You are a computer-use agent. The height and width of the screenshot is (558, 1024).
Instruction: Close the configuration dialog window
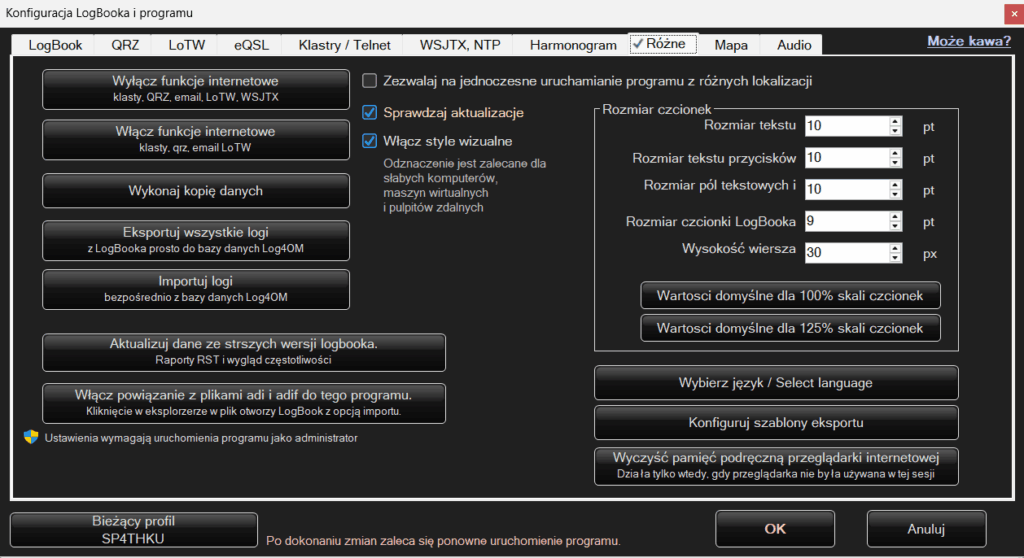pyautogui.click(x=1008, y=13)
